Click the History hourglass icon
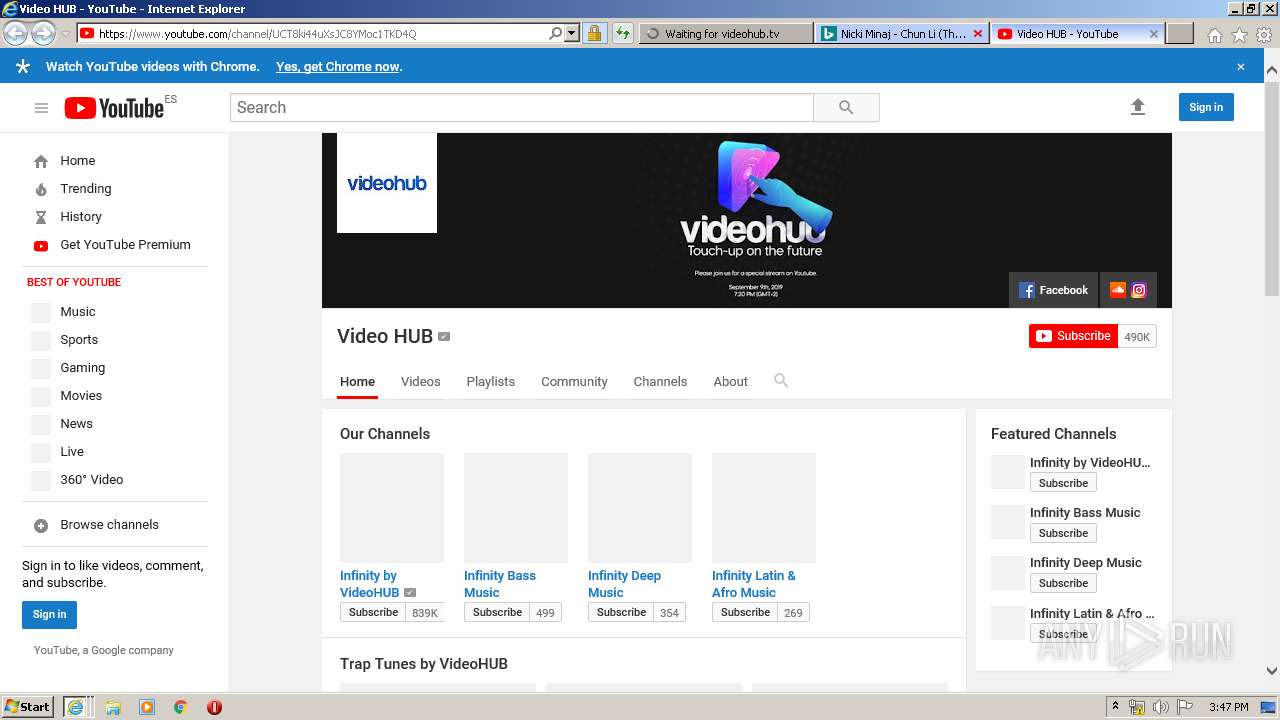1280x720 pixels. [41, 217]
